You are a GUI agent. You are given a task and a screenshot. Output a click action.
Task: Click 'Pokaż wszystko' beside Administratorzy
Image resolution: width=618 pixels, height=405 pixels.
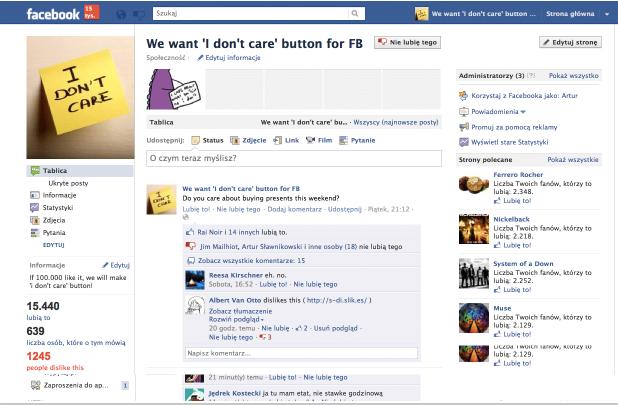click(573, 76)
